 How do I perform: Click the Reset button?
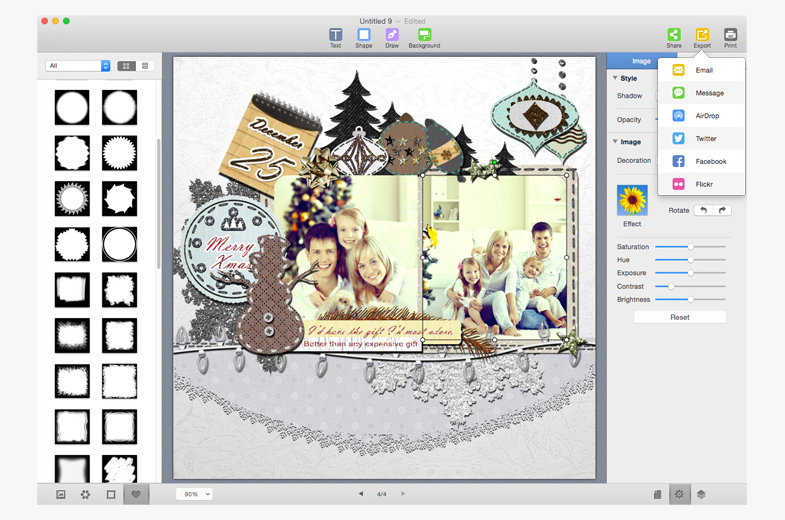point(680,317)
